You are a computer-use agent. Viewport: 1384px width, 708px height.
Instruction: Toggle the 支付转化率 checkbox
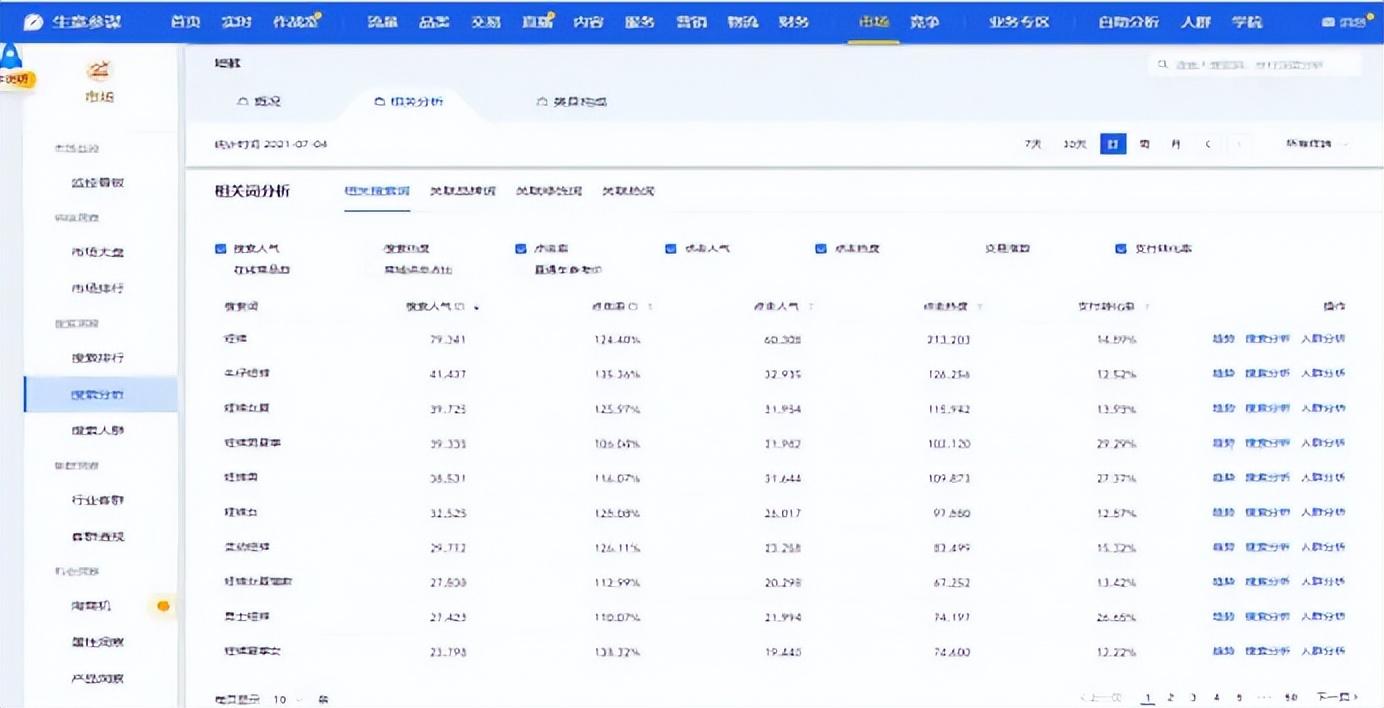tap(1121, 249)
